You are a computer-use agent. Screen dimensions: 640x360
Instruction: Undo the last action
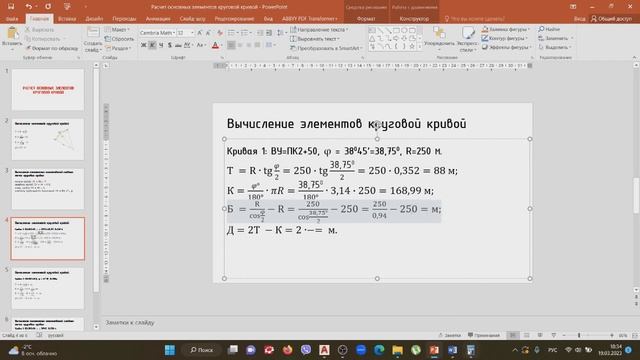[x=29, y=7]
